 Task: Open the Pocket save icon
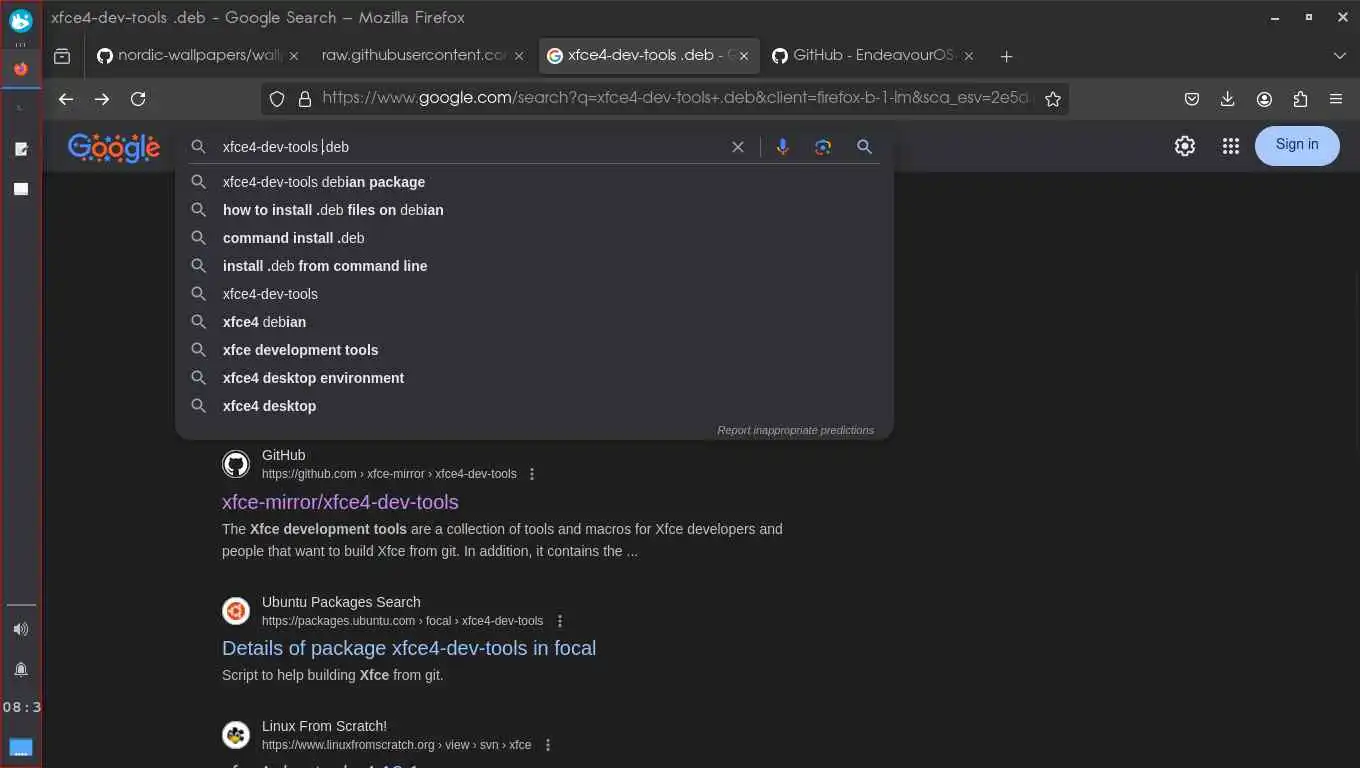pyautogui.click(x=1192, y=99)
